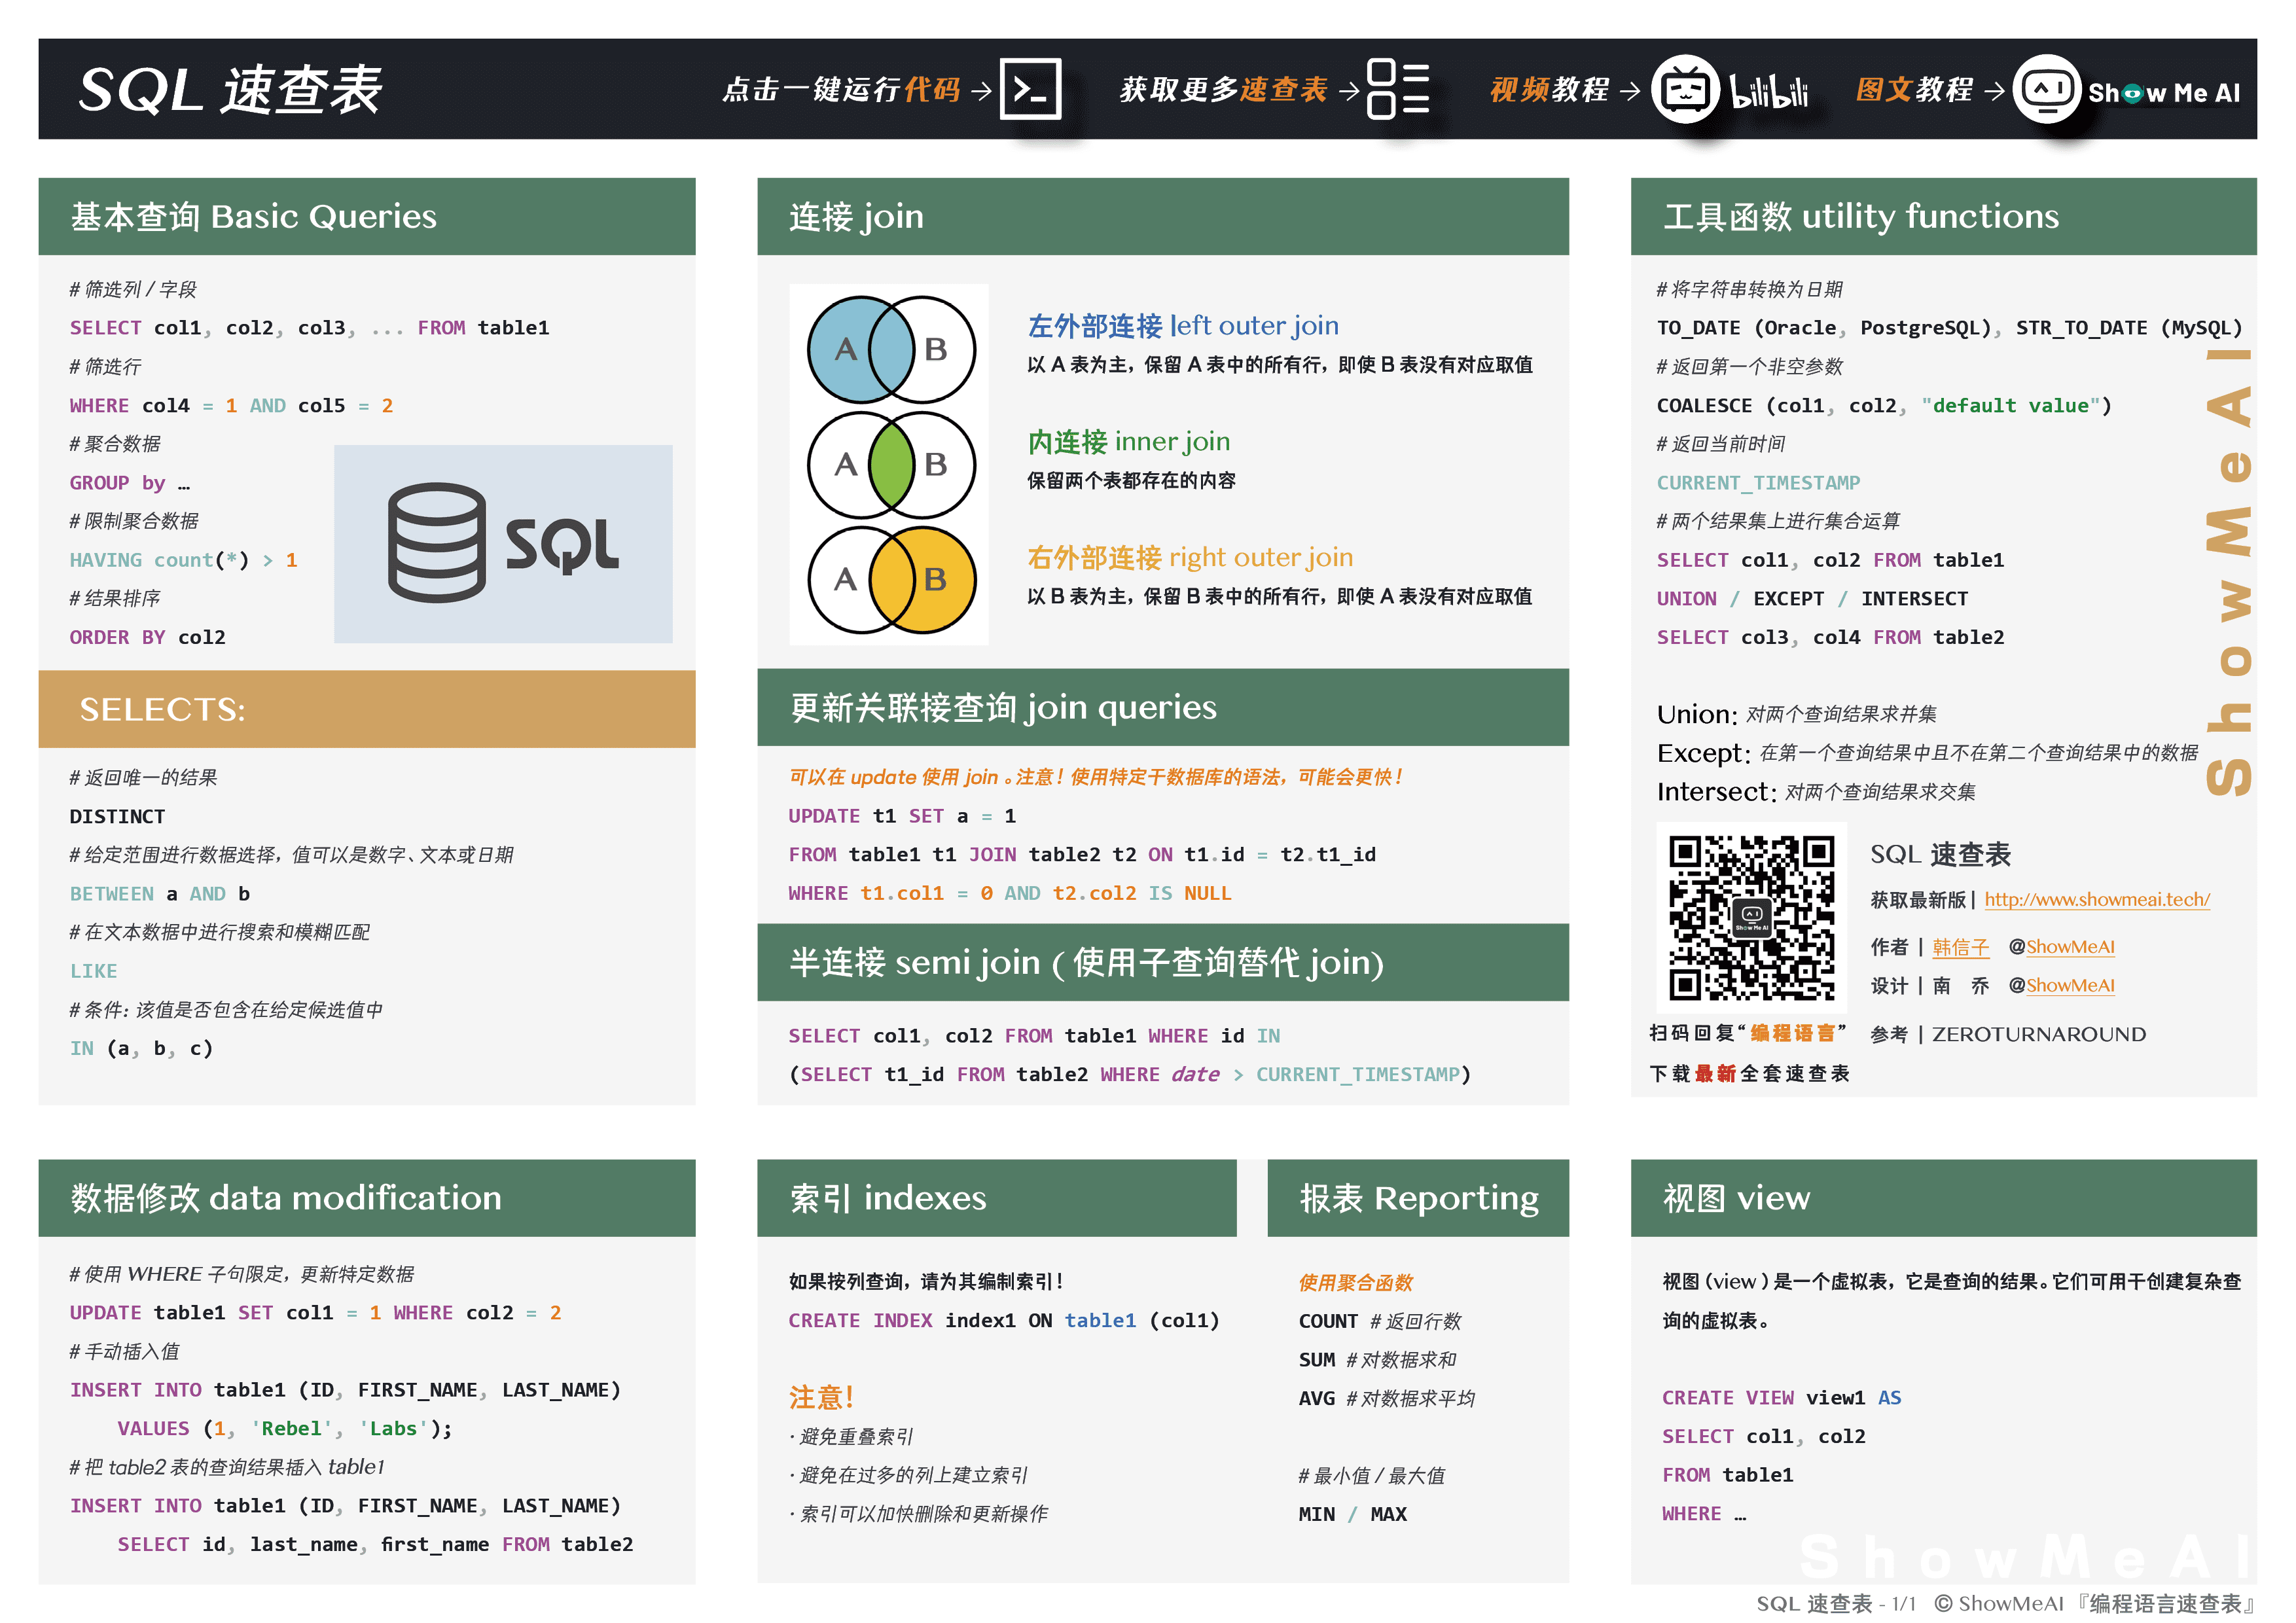Click the QR code image
This screenshot has height=1623, width=2296.
(x=1751, y=918)
